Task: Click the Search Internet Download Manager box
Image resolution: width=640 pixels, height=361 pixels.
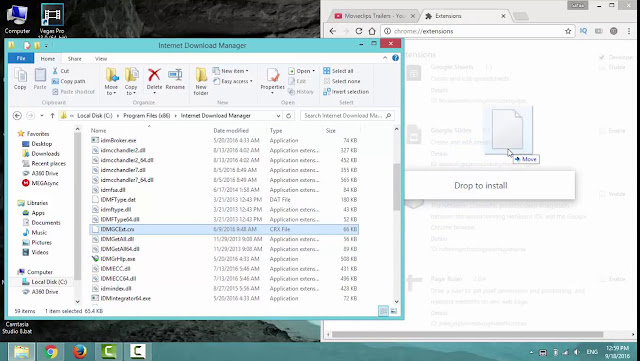Action: pyautogui.click(x=347, y=116)
